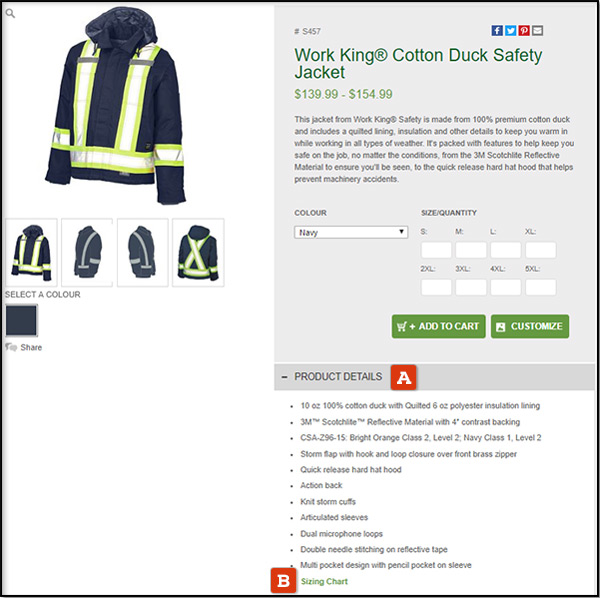Open the Sizing Chart link

pos(324,581)
